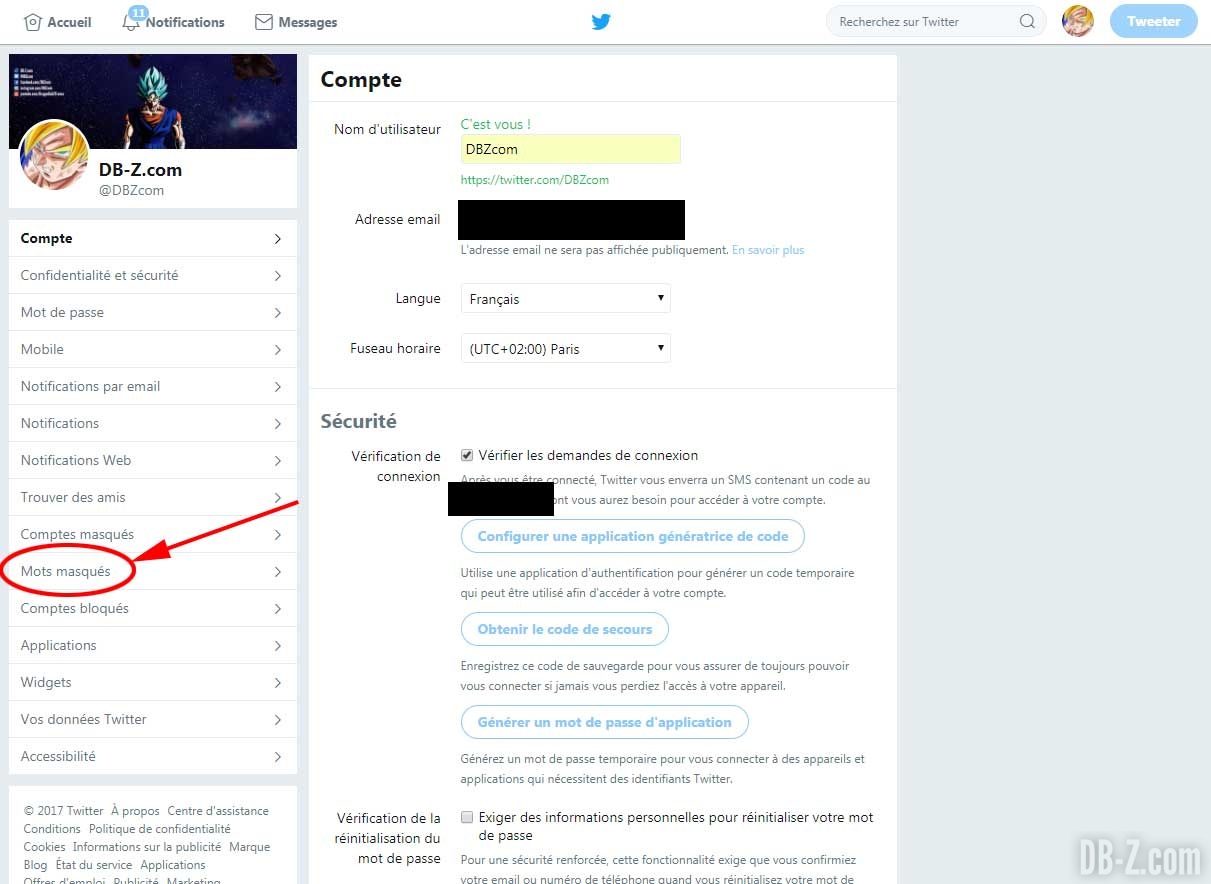Click the DB-Z.com profile name
1211x884 pixels.
click(140, 170)
